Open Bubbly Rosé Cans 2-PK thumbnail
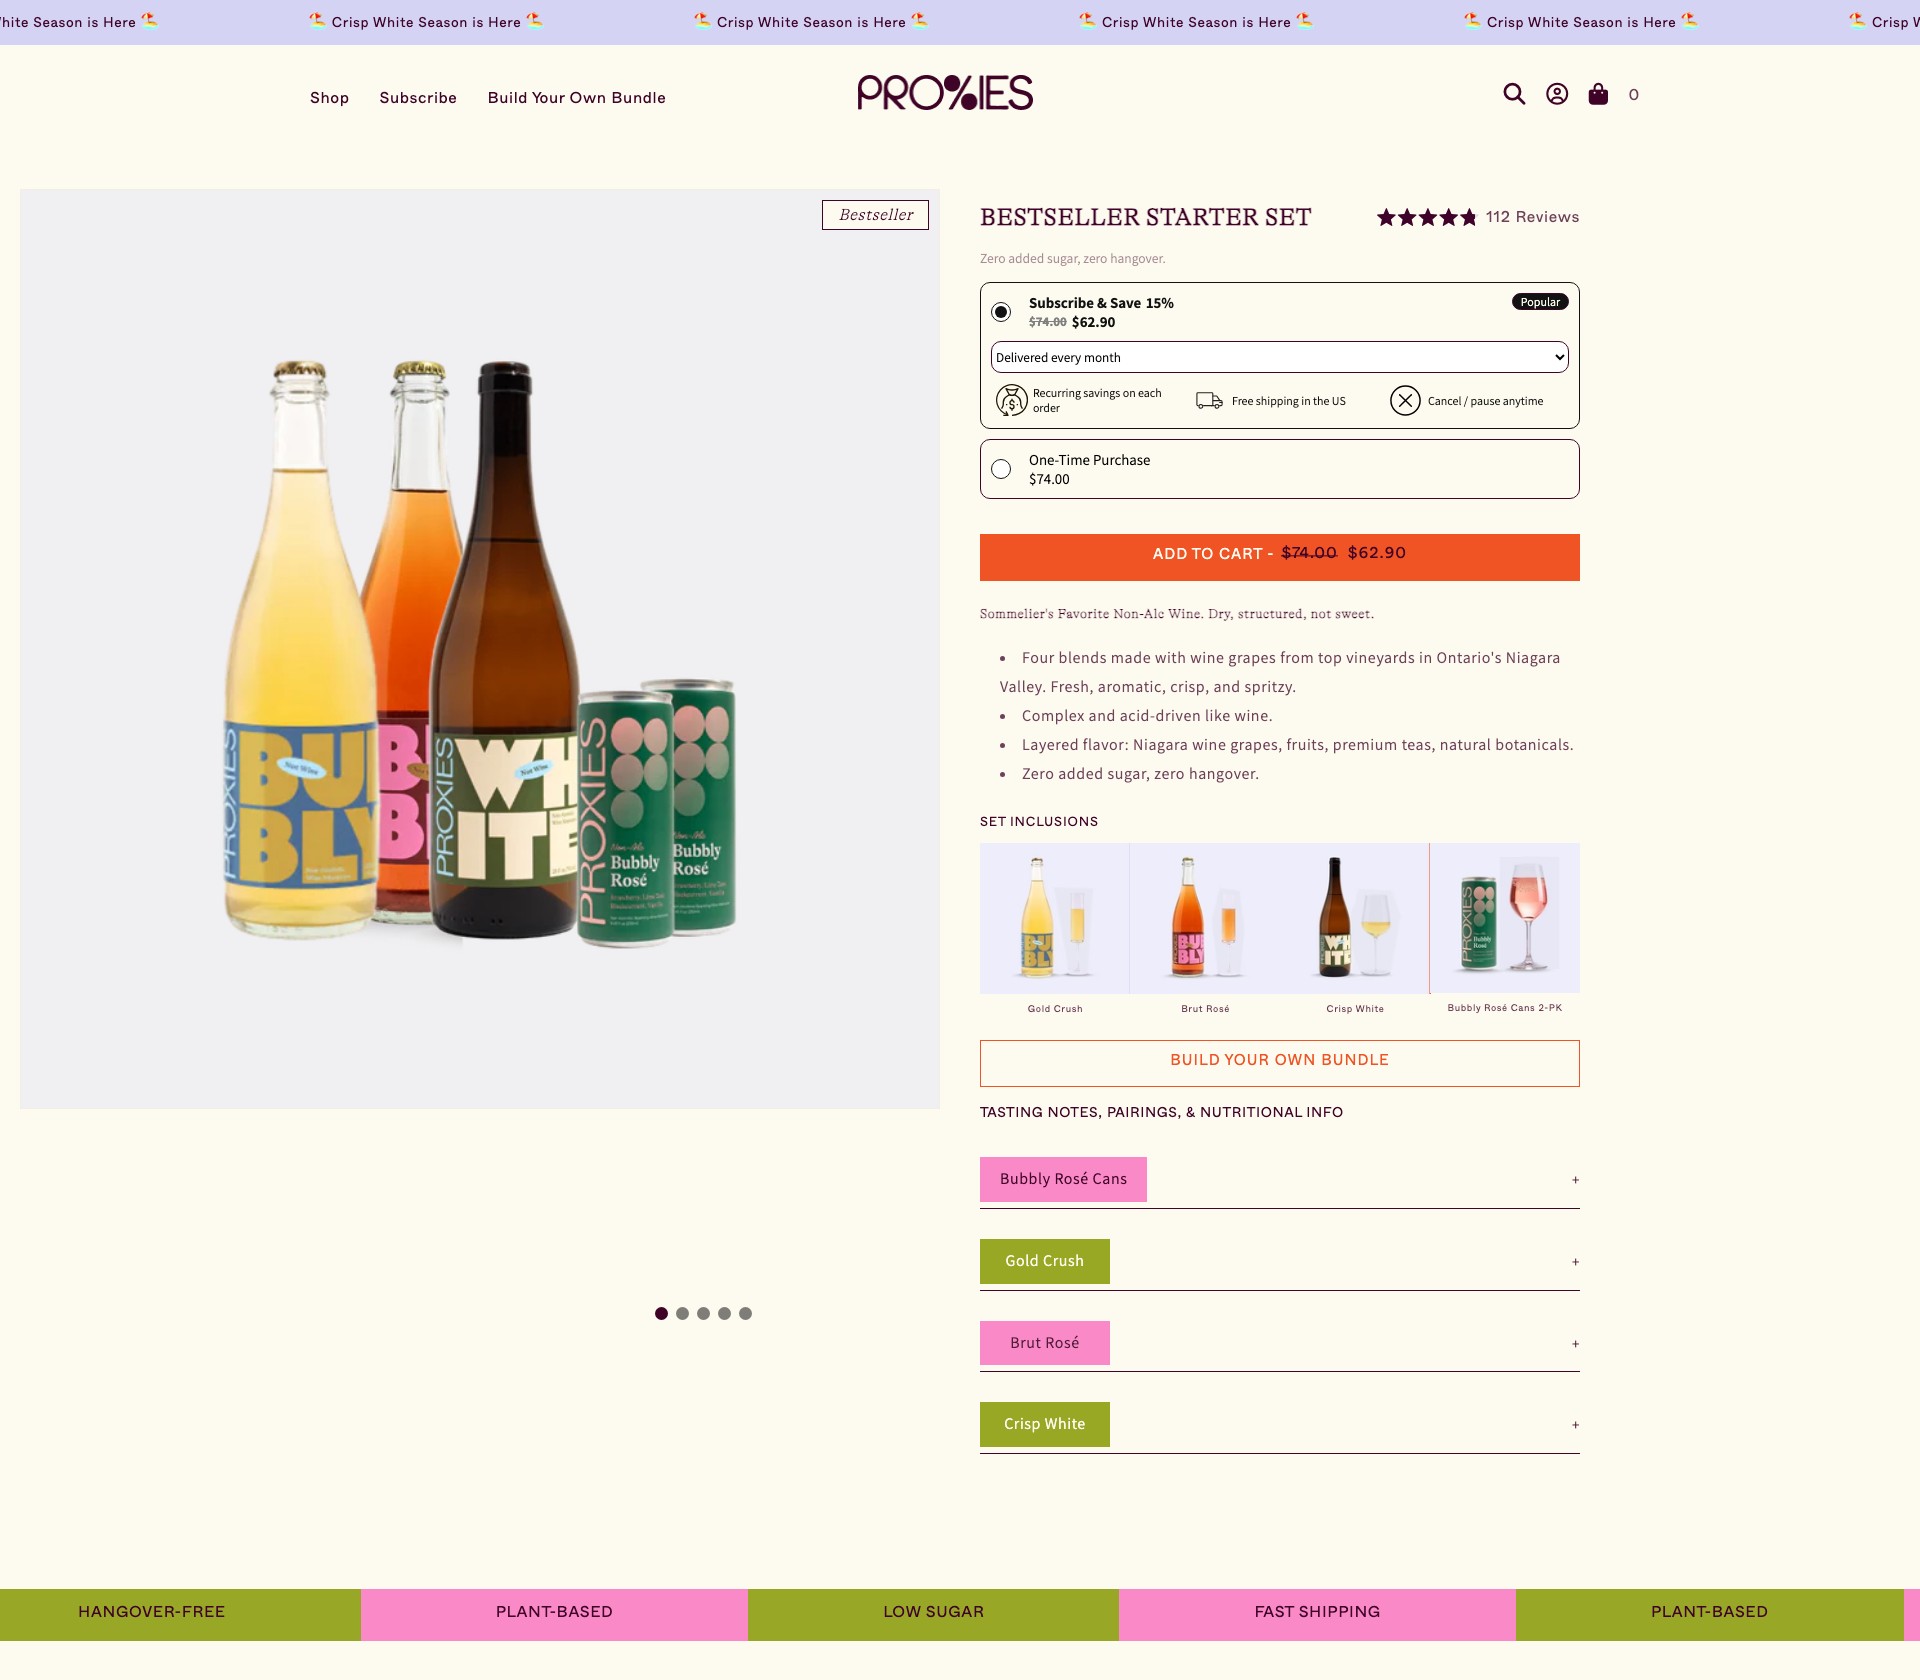This screenshot has height=1680, width=1920. tap(1505, 918)
